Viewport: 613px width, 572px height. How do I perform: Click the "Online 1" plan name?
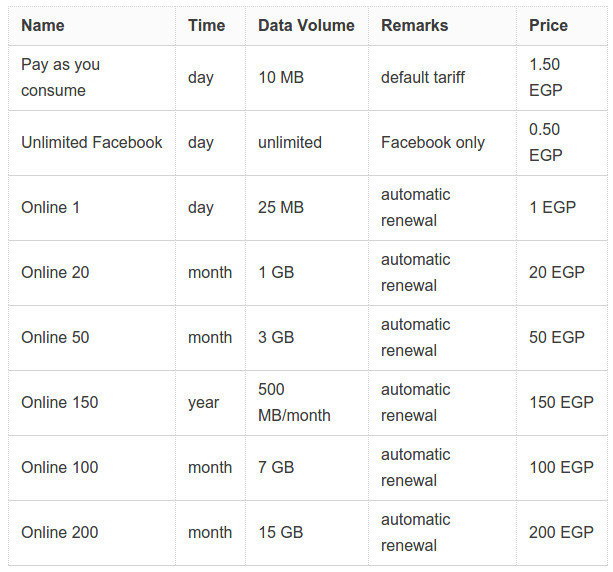pos(50,207)
